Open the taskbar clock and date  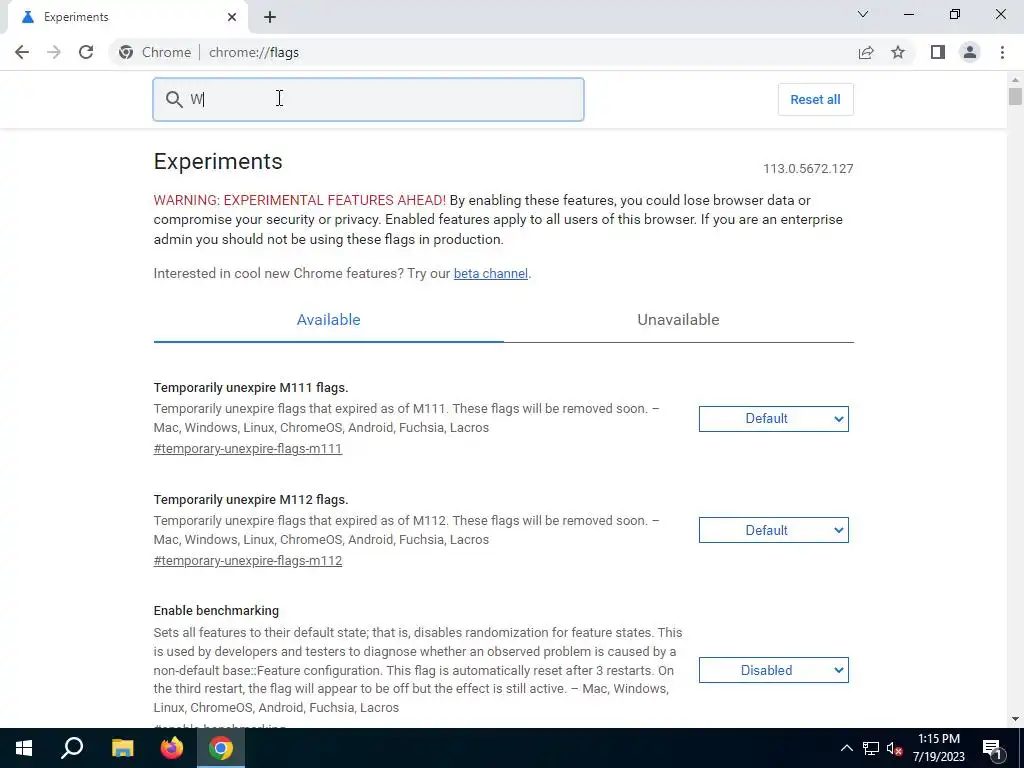pos(938,748)
